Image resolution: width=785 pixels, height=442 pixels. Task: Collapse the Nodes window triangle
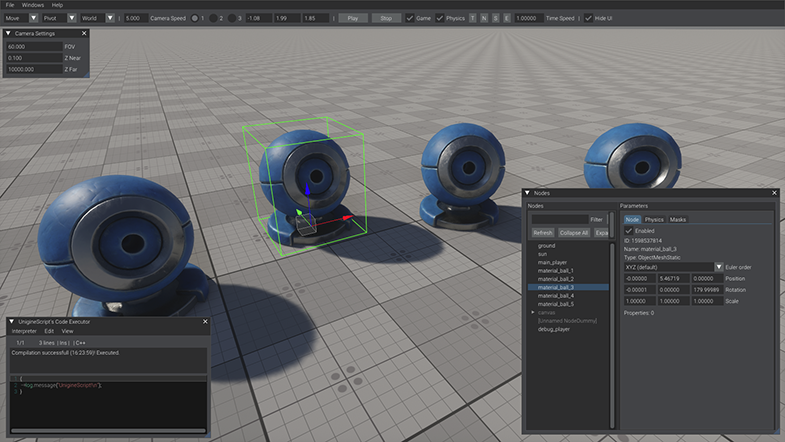(x=528, y=193)
